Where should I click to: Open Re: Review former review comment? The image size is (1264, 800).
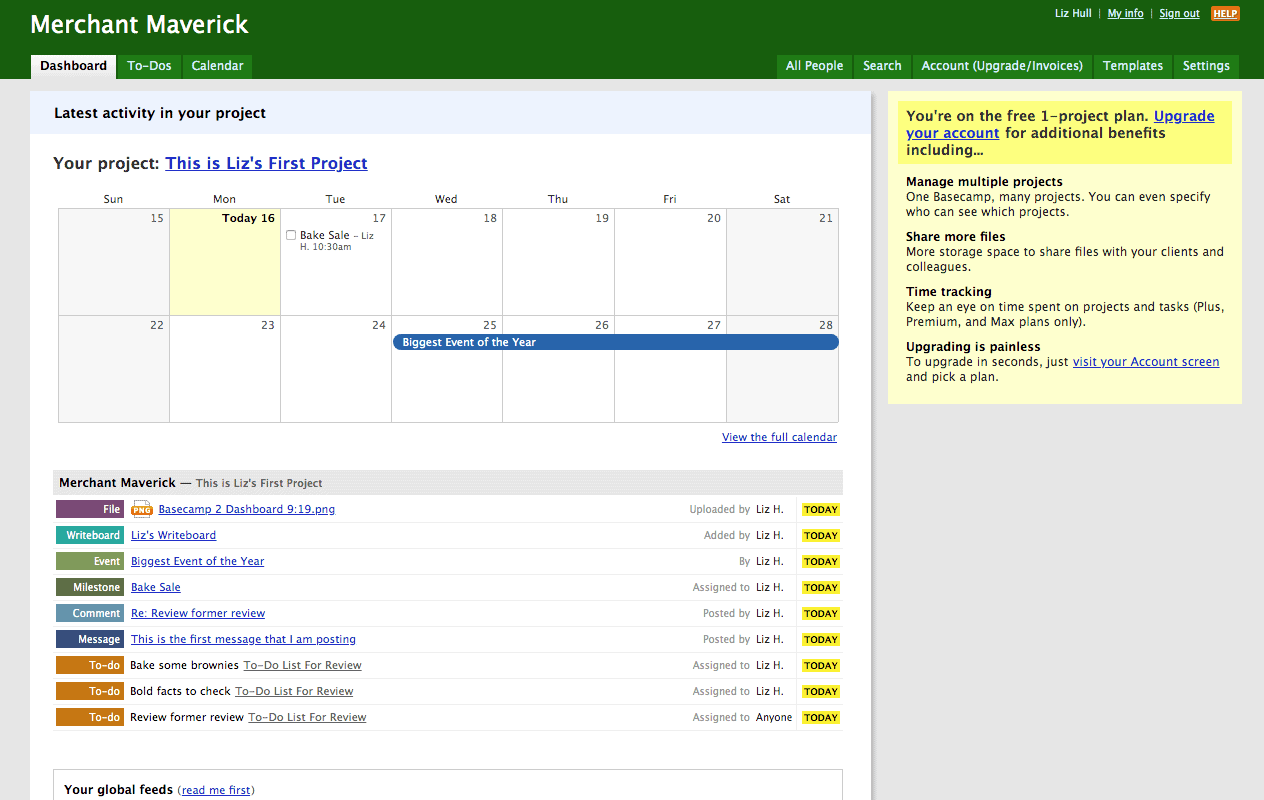tap(198, 613)
